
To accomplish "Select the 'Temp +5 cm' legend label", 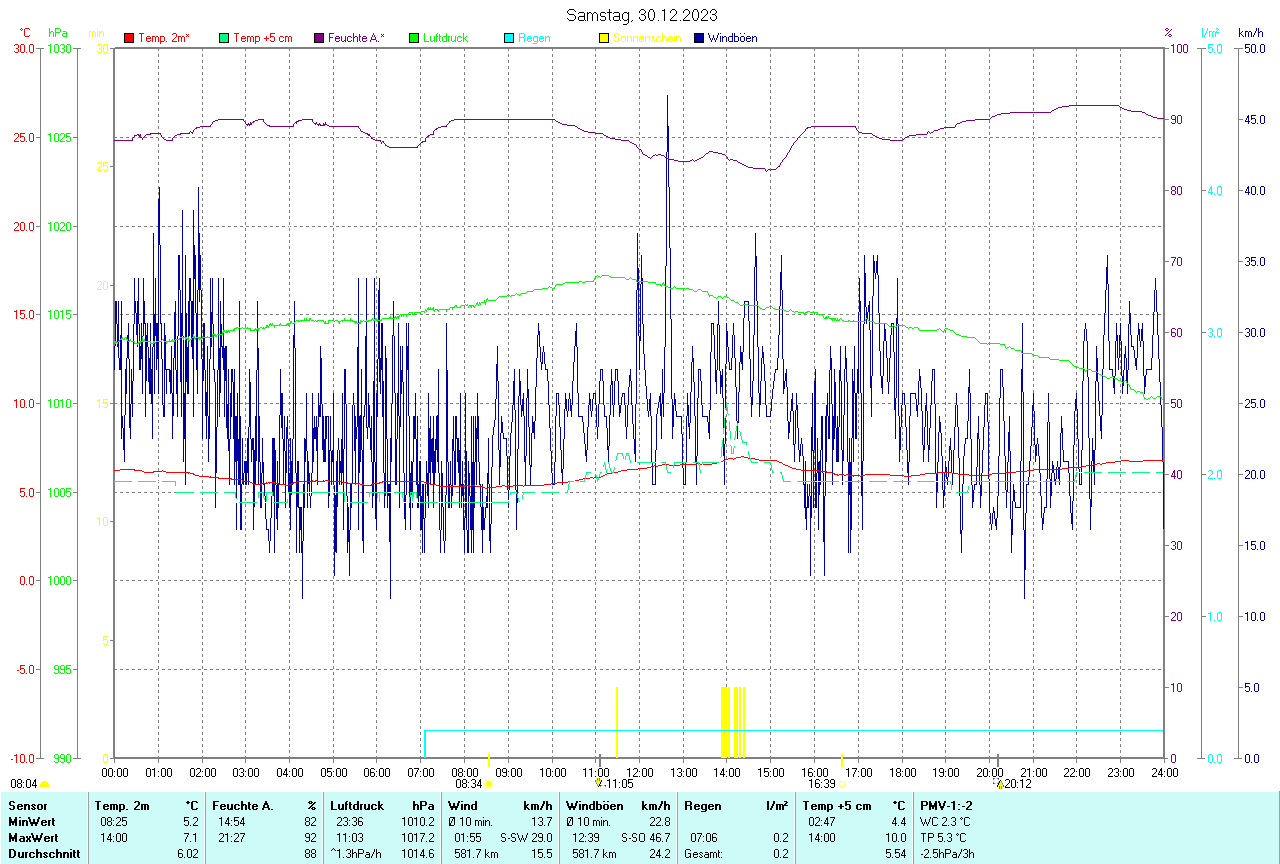I will (263, 38).
